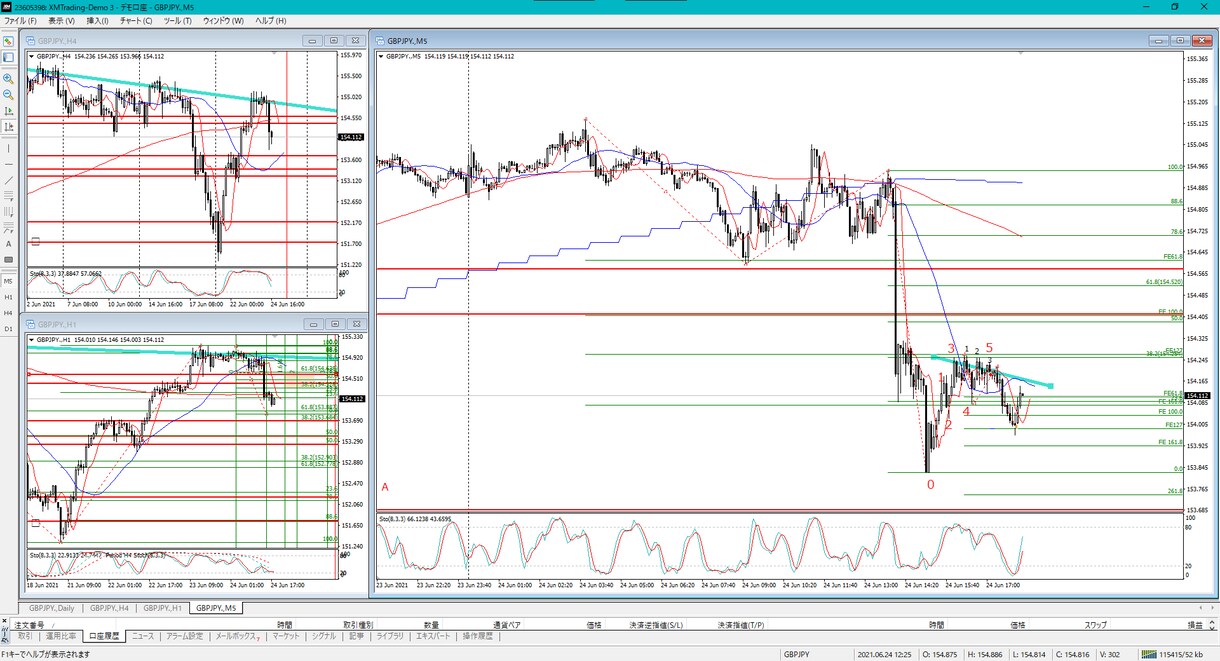
Task: Open the ツール (T) menu
Action: [x=178, y=20]
